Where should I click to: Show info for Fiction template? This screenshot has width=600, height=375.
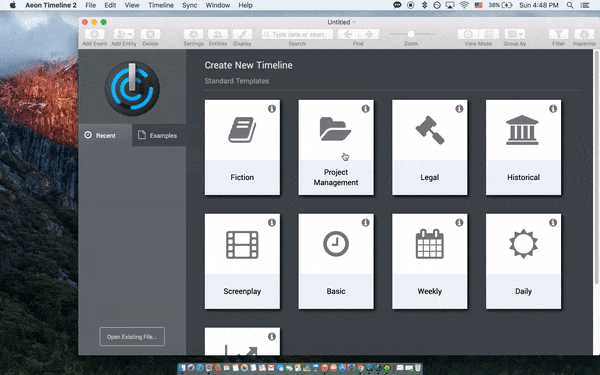[272, 109]
